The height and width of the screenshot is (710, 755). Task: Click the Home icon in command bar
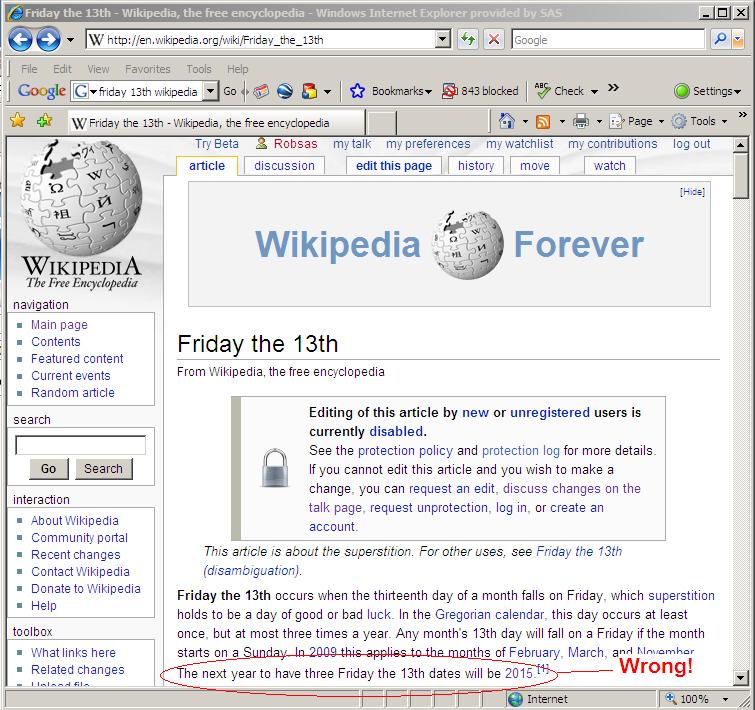507,121
